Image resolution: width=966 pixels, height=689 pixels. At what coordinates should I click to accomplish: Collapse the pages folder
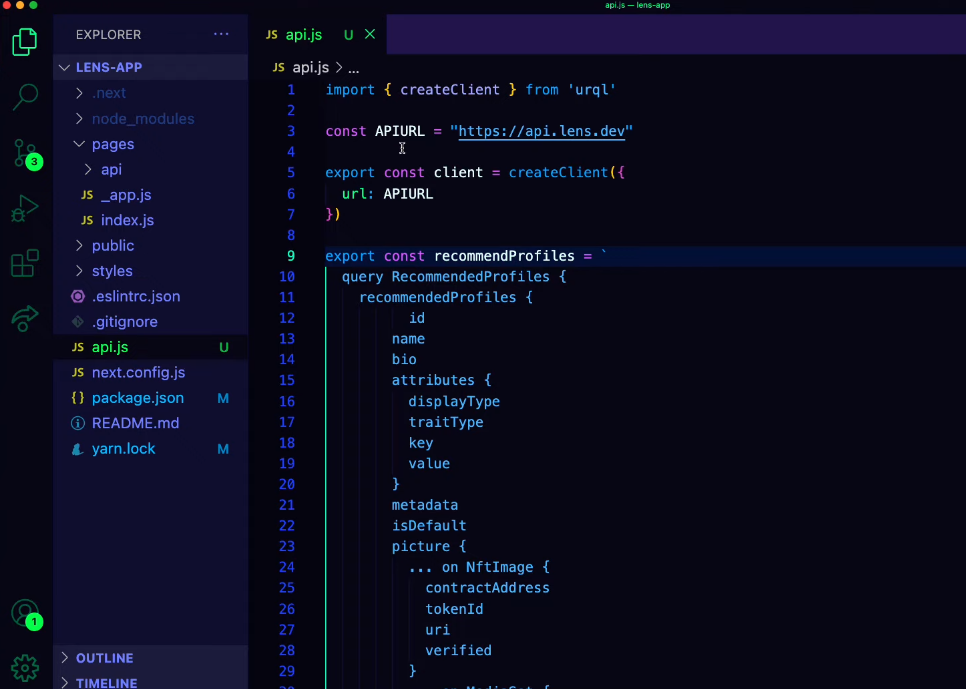pos(112,144)
